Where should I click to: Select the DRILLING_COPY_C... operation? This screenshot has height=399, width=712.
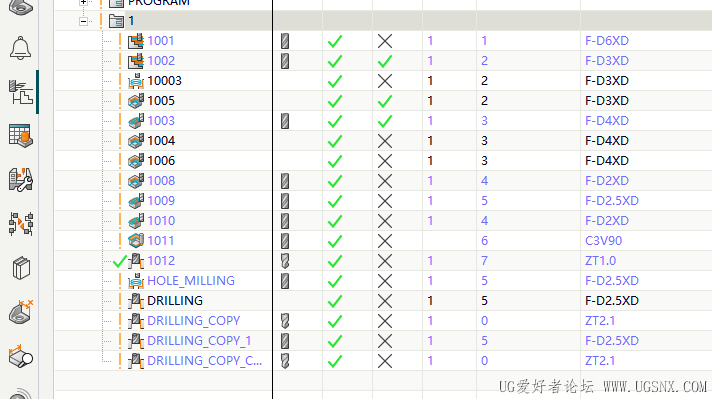coord(204,360)
